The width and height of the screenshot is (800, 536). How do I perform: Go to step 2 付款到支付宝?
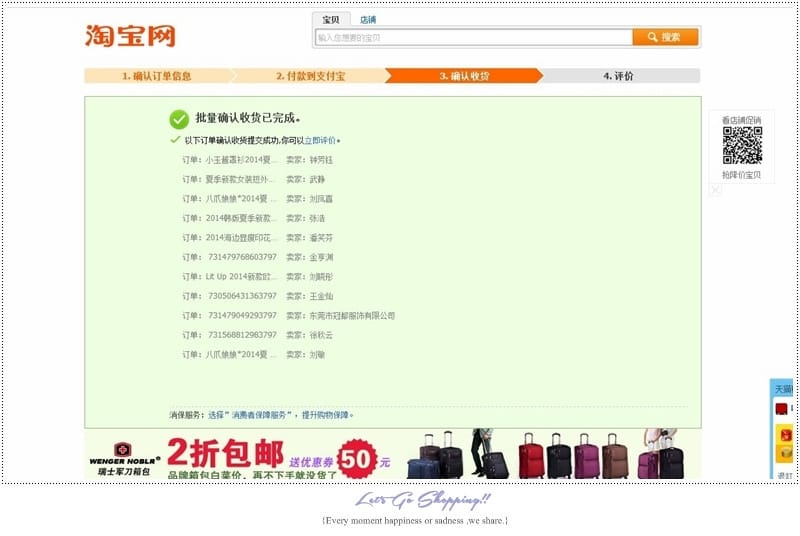point(310,76)
